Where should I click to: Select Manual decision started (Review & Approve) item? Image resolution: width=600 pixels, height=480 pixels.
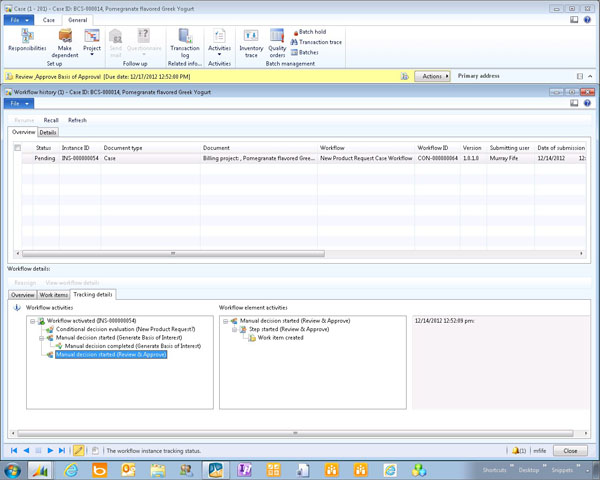pos(111,354)
